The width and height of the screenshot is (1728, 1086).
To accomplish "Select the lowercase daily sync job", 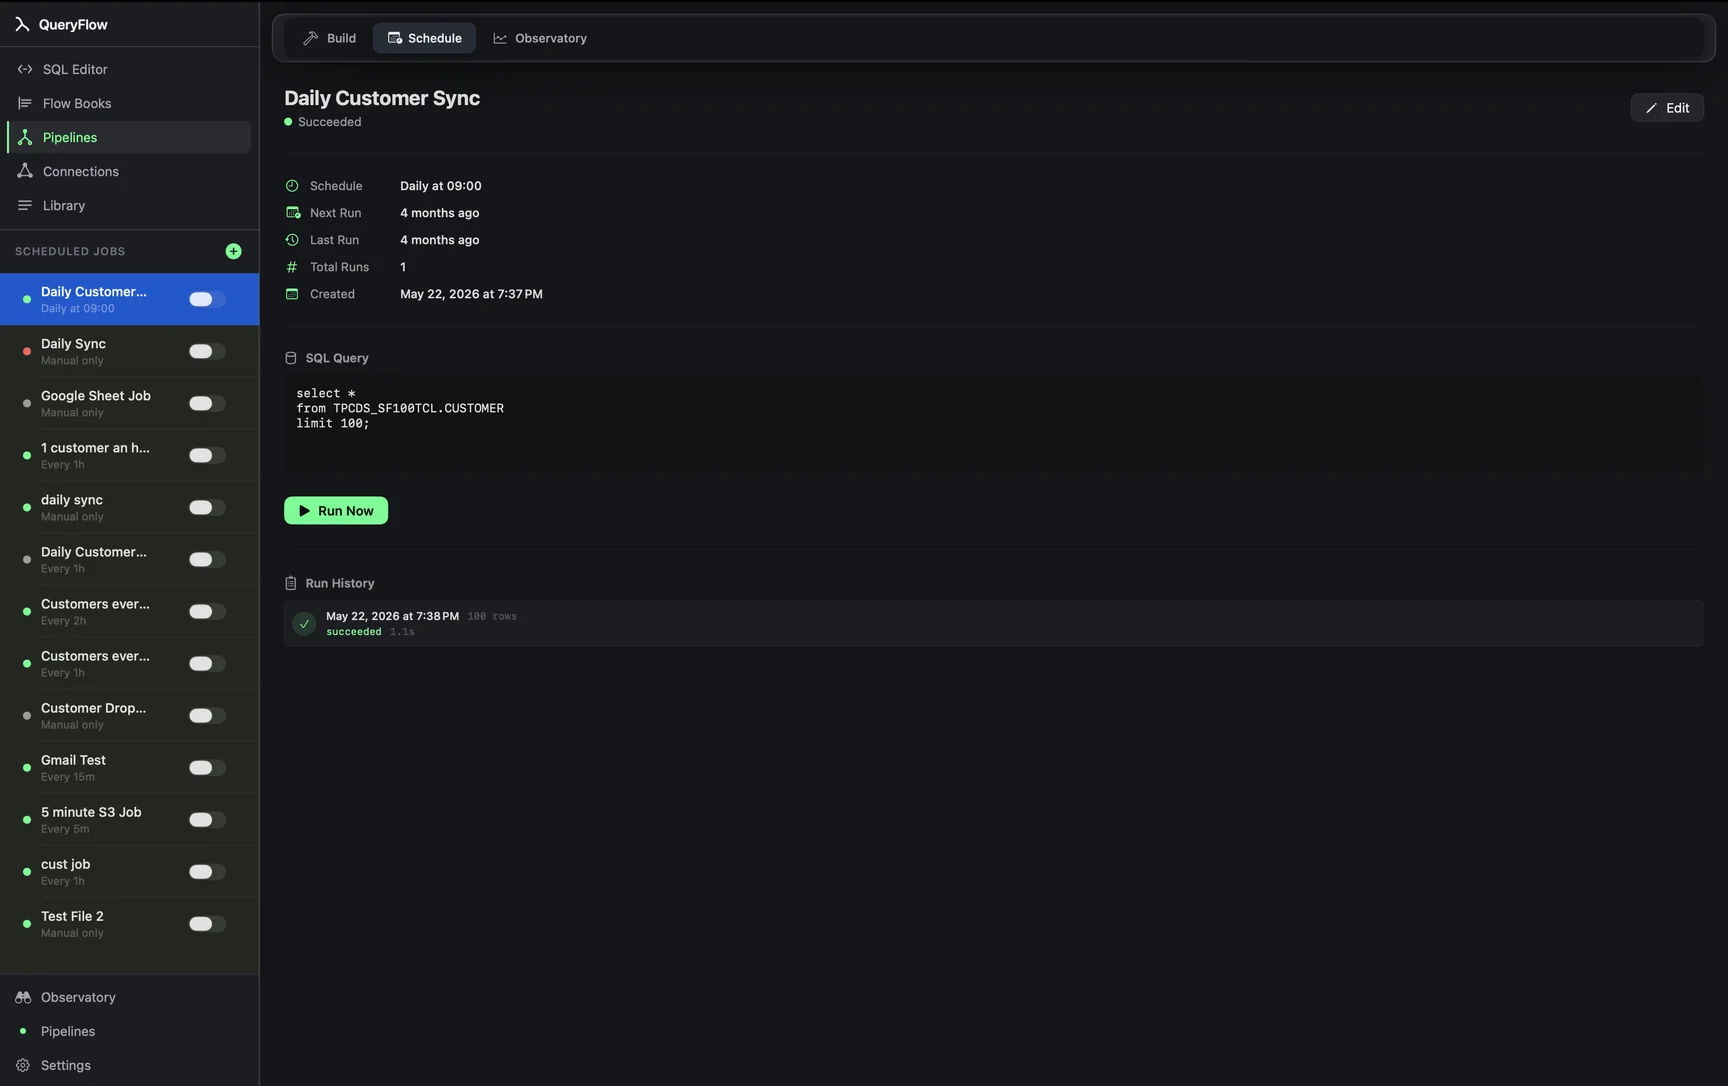I will tap(129, 507).
